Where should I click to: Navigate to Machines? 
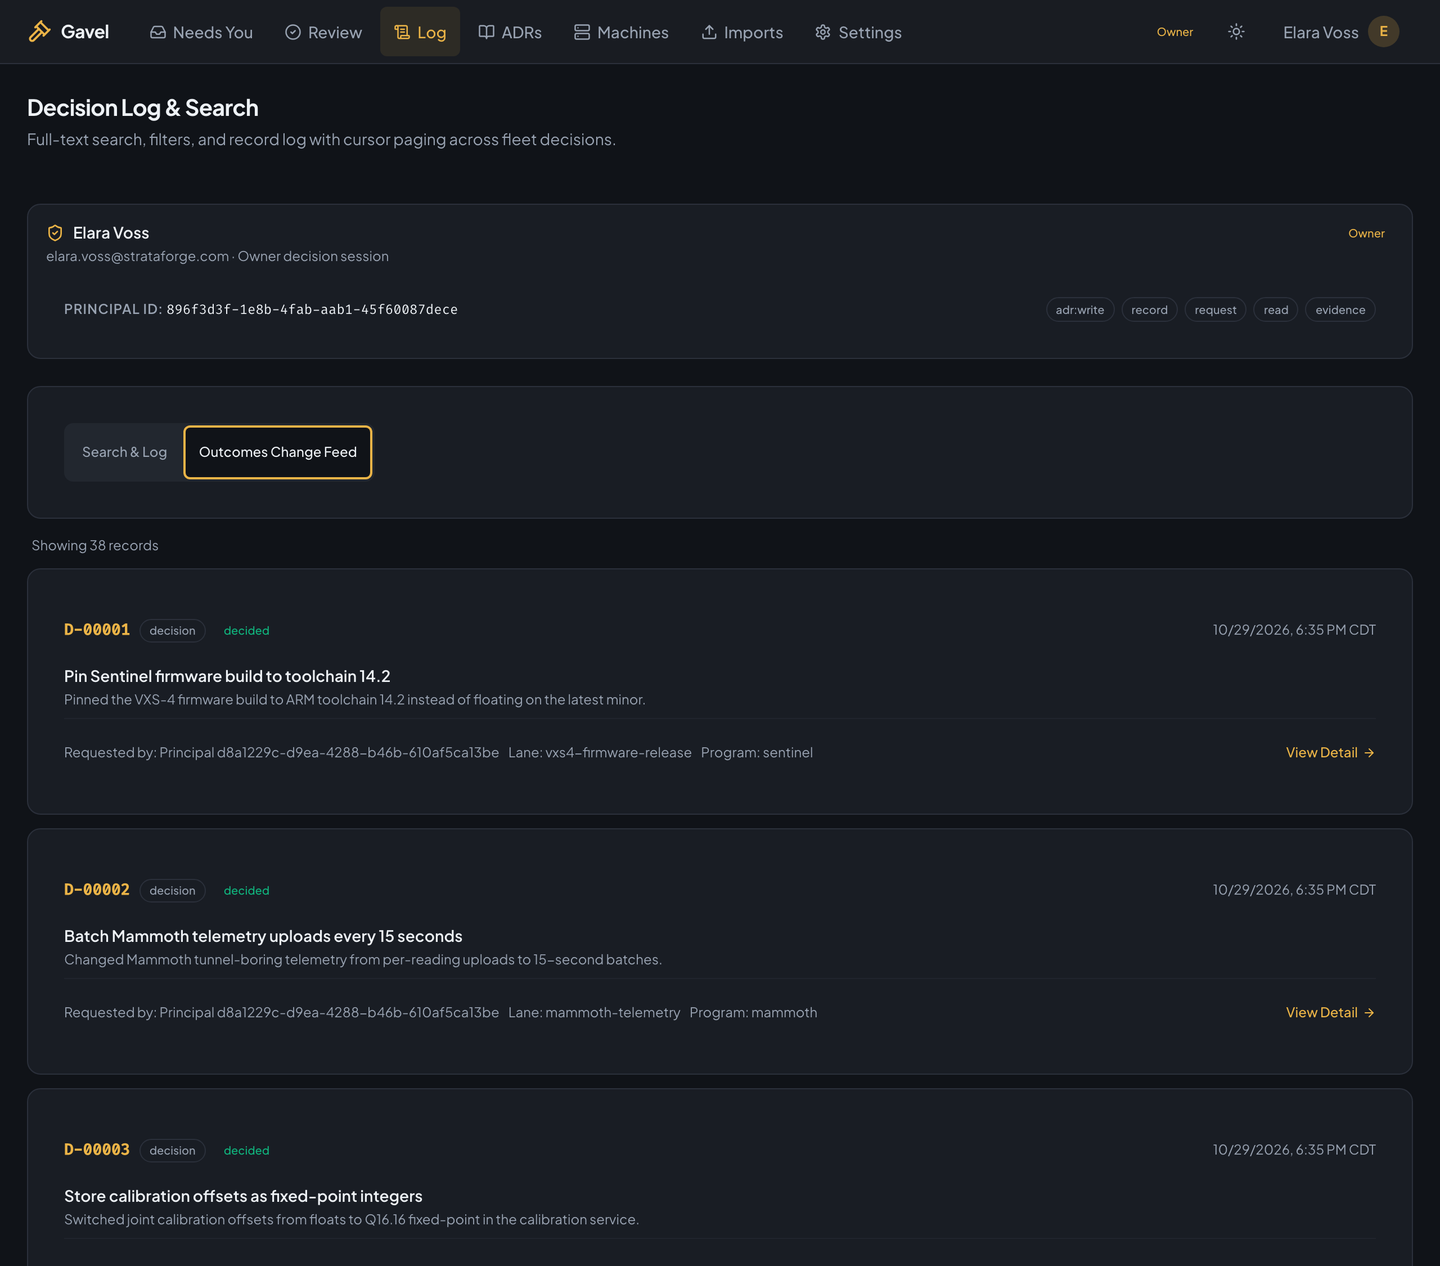(621, 32)
